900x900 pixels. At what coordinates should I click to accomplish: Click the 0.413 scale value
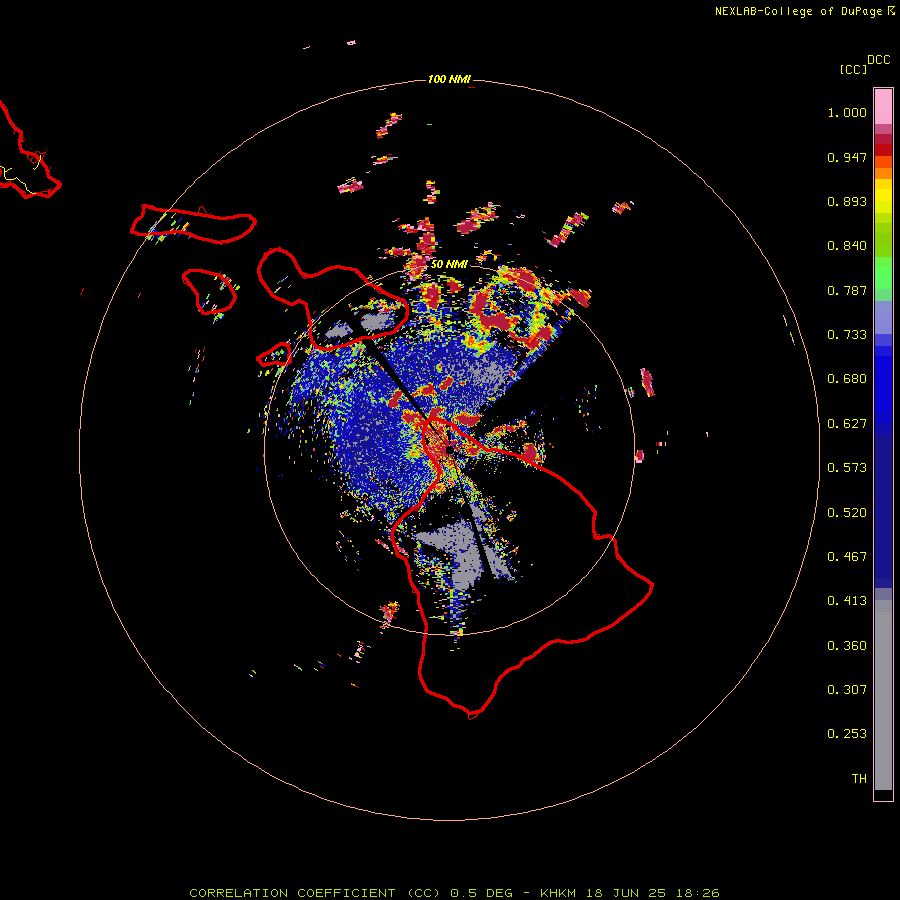(x=847, y=601)
